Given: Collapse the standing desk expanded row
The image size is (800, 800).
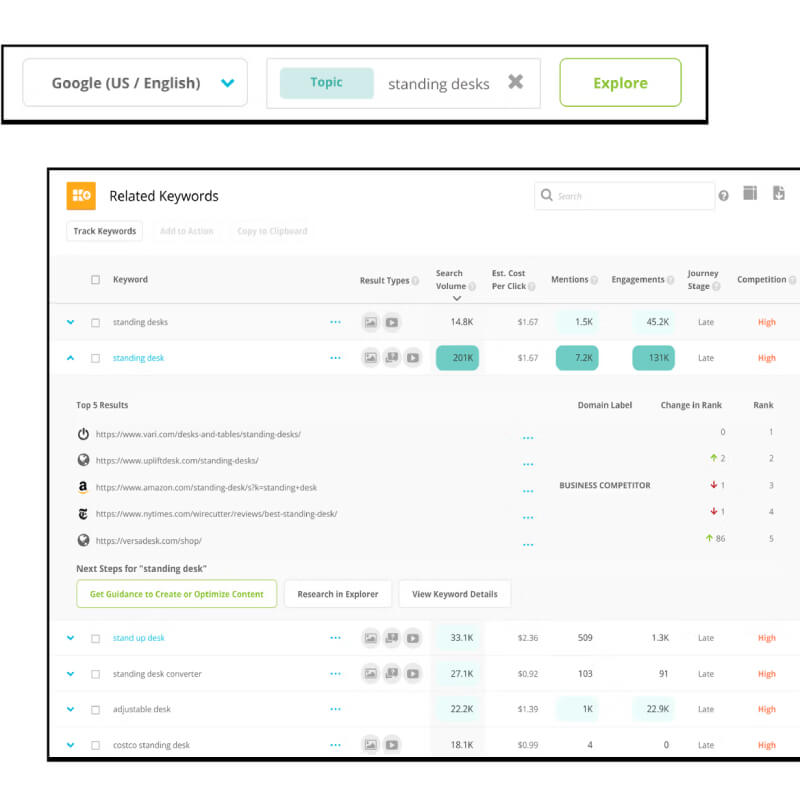Looking at the screenshot, I should pos(70,358).
